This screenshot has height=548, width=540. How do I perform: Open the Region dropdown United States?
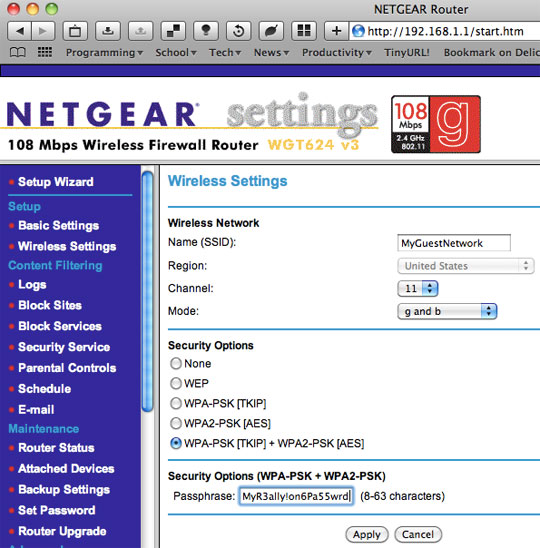pos(466,266)
